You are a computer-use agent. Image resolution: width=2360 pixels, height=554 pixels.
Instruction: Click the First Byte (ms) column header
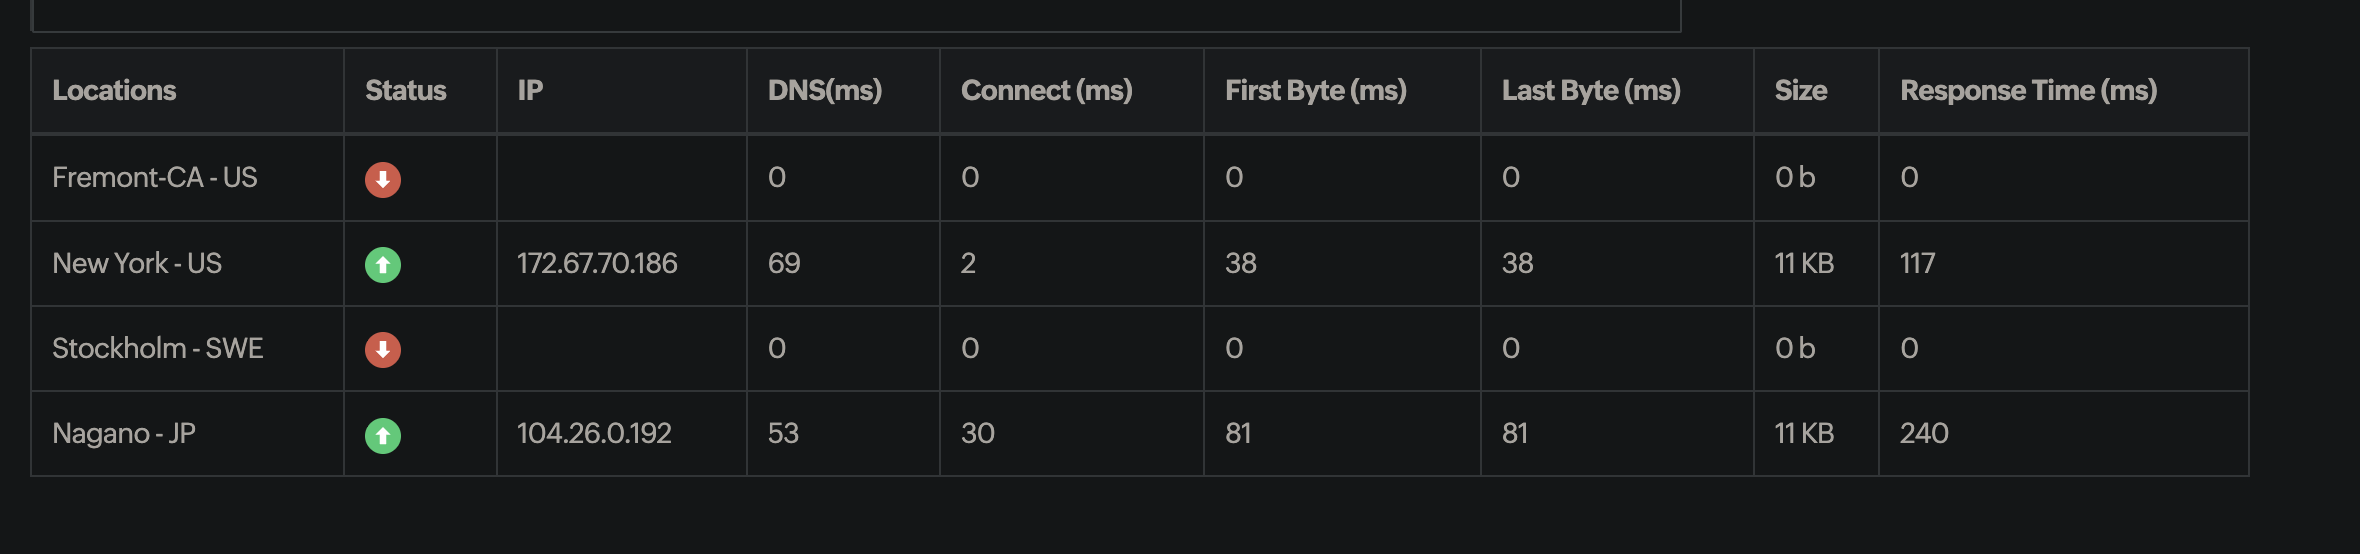(1315, 91)
